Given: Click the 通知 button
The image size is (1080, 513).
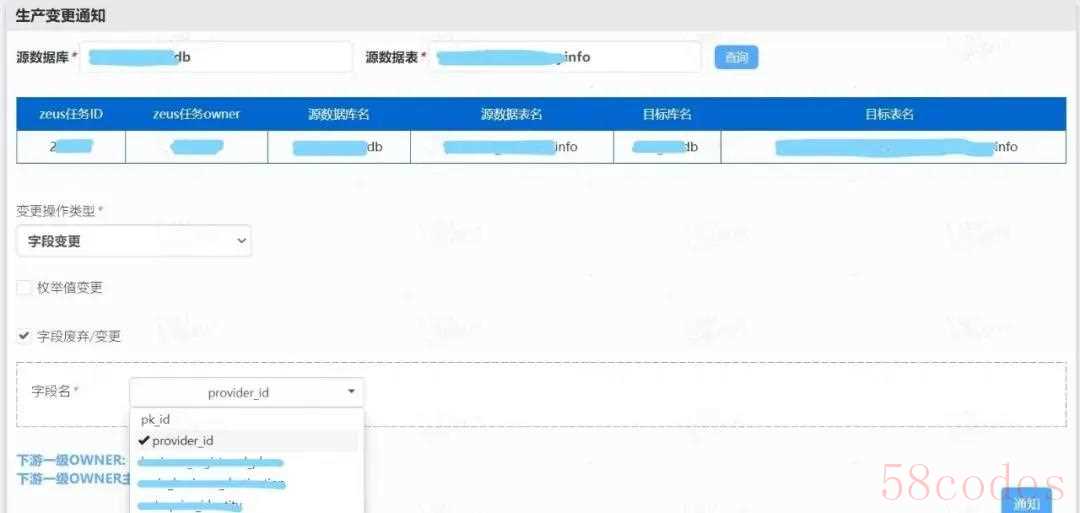Looking at the screenshot, I should [x=1026, y=503].
